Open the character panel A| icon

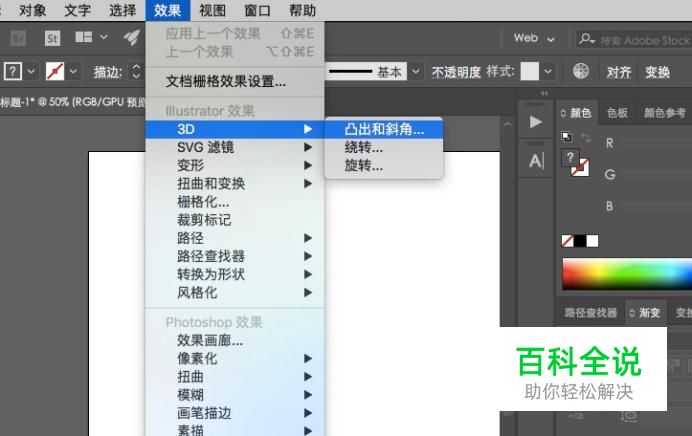click(x=537, y=161)
